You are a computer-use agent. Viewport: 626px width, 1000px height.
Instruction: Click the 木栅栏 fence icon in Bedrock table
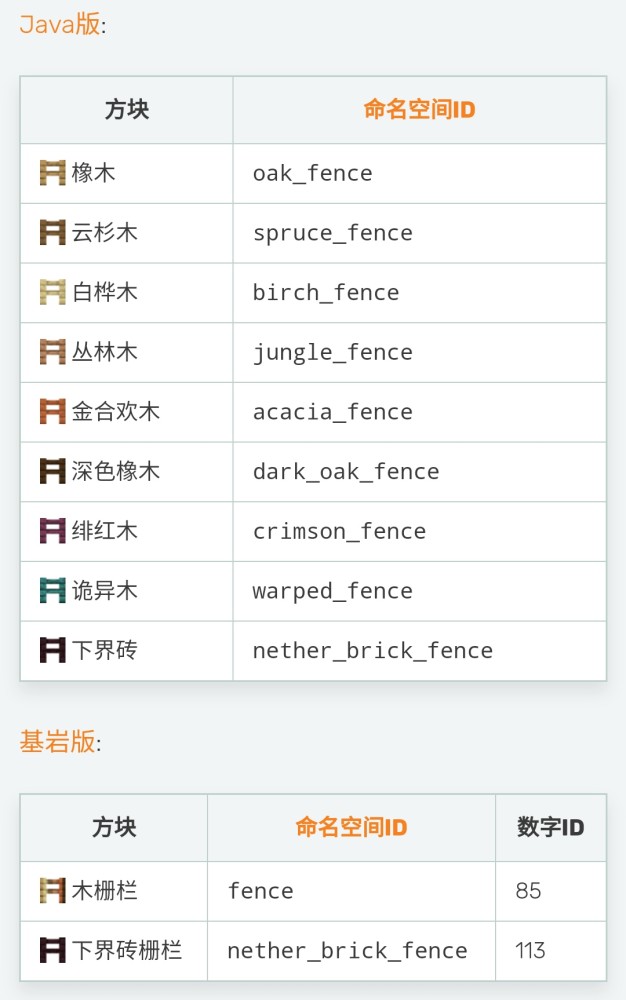[x=52, y=890]
